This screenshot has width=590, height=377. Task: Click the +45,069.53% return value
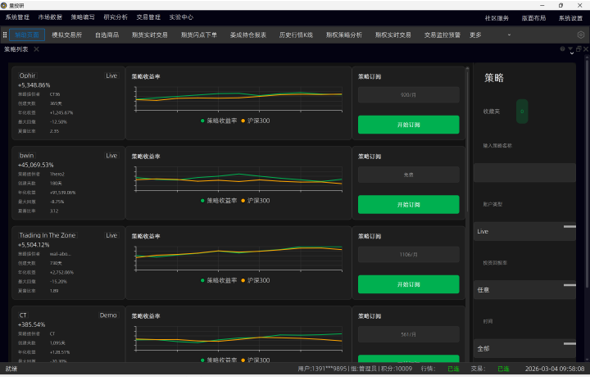(x=36, y=165)
